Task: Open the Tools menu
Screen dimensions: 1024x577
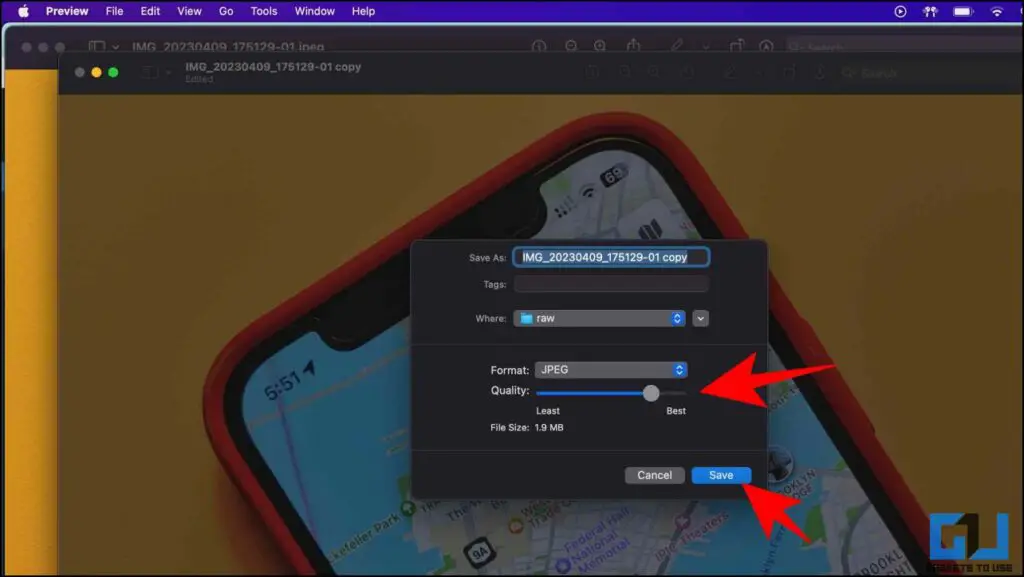Action: coord(264,11)
